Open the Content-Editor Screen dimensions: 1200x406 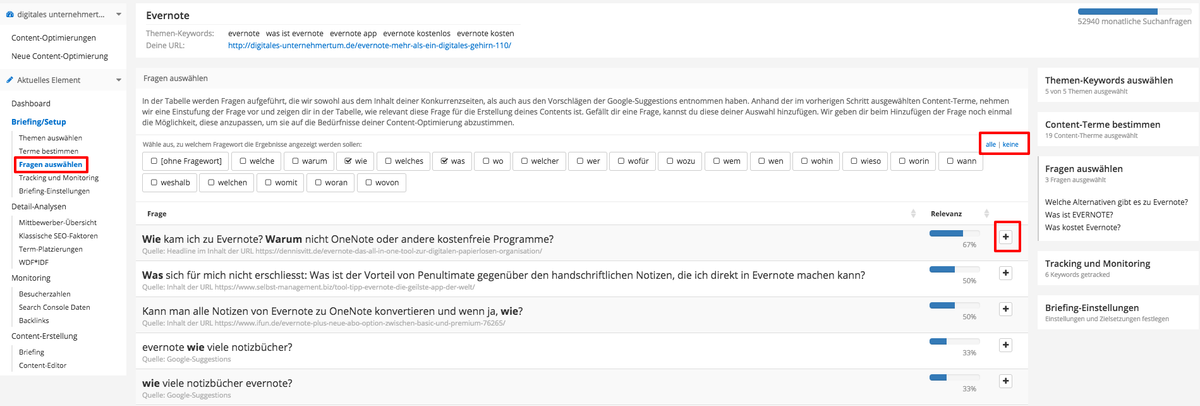tap(42, 365)
